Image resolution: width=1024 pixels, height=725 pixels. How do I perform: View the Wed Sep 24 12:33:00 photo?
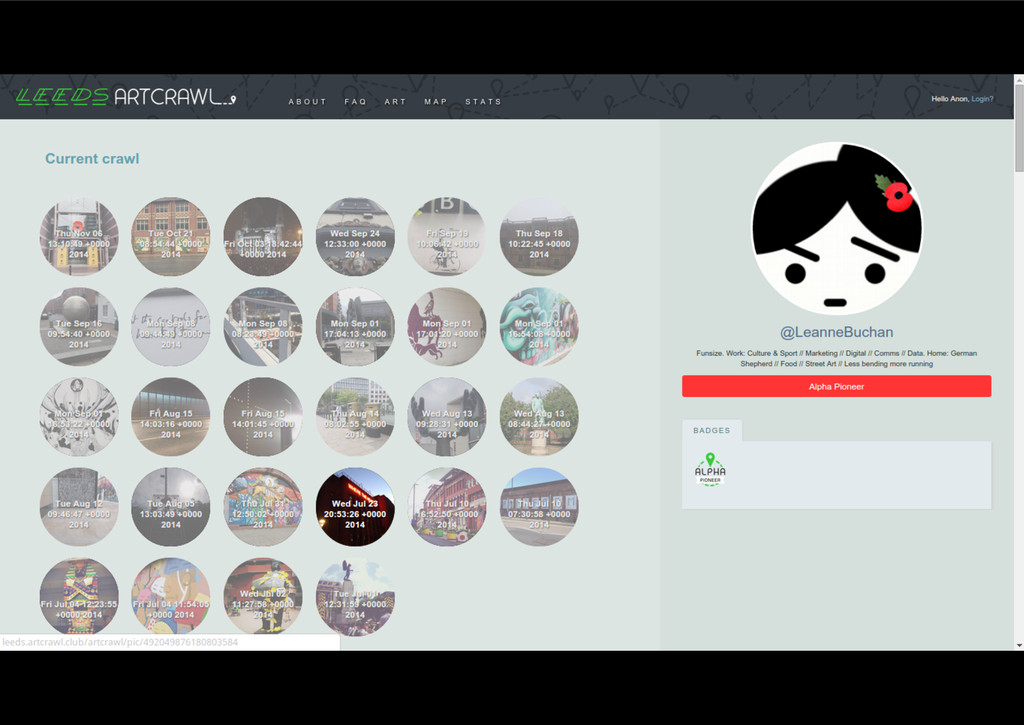(355, 236)
